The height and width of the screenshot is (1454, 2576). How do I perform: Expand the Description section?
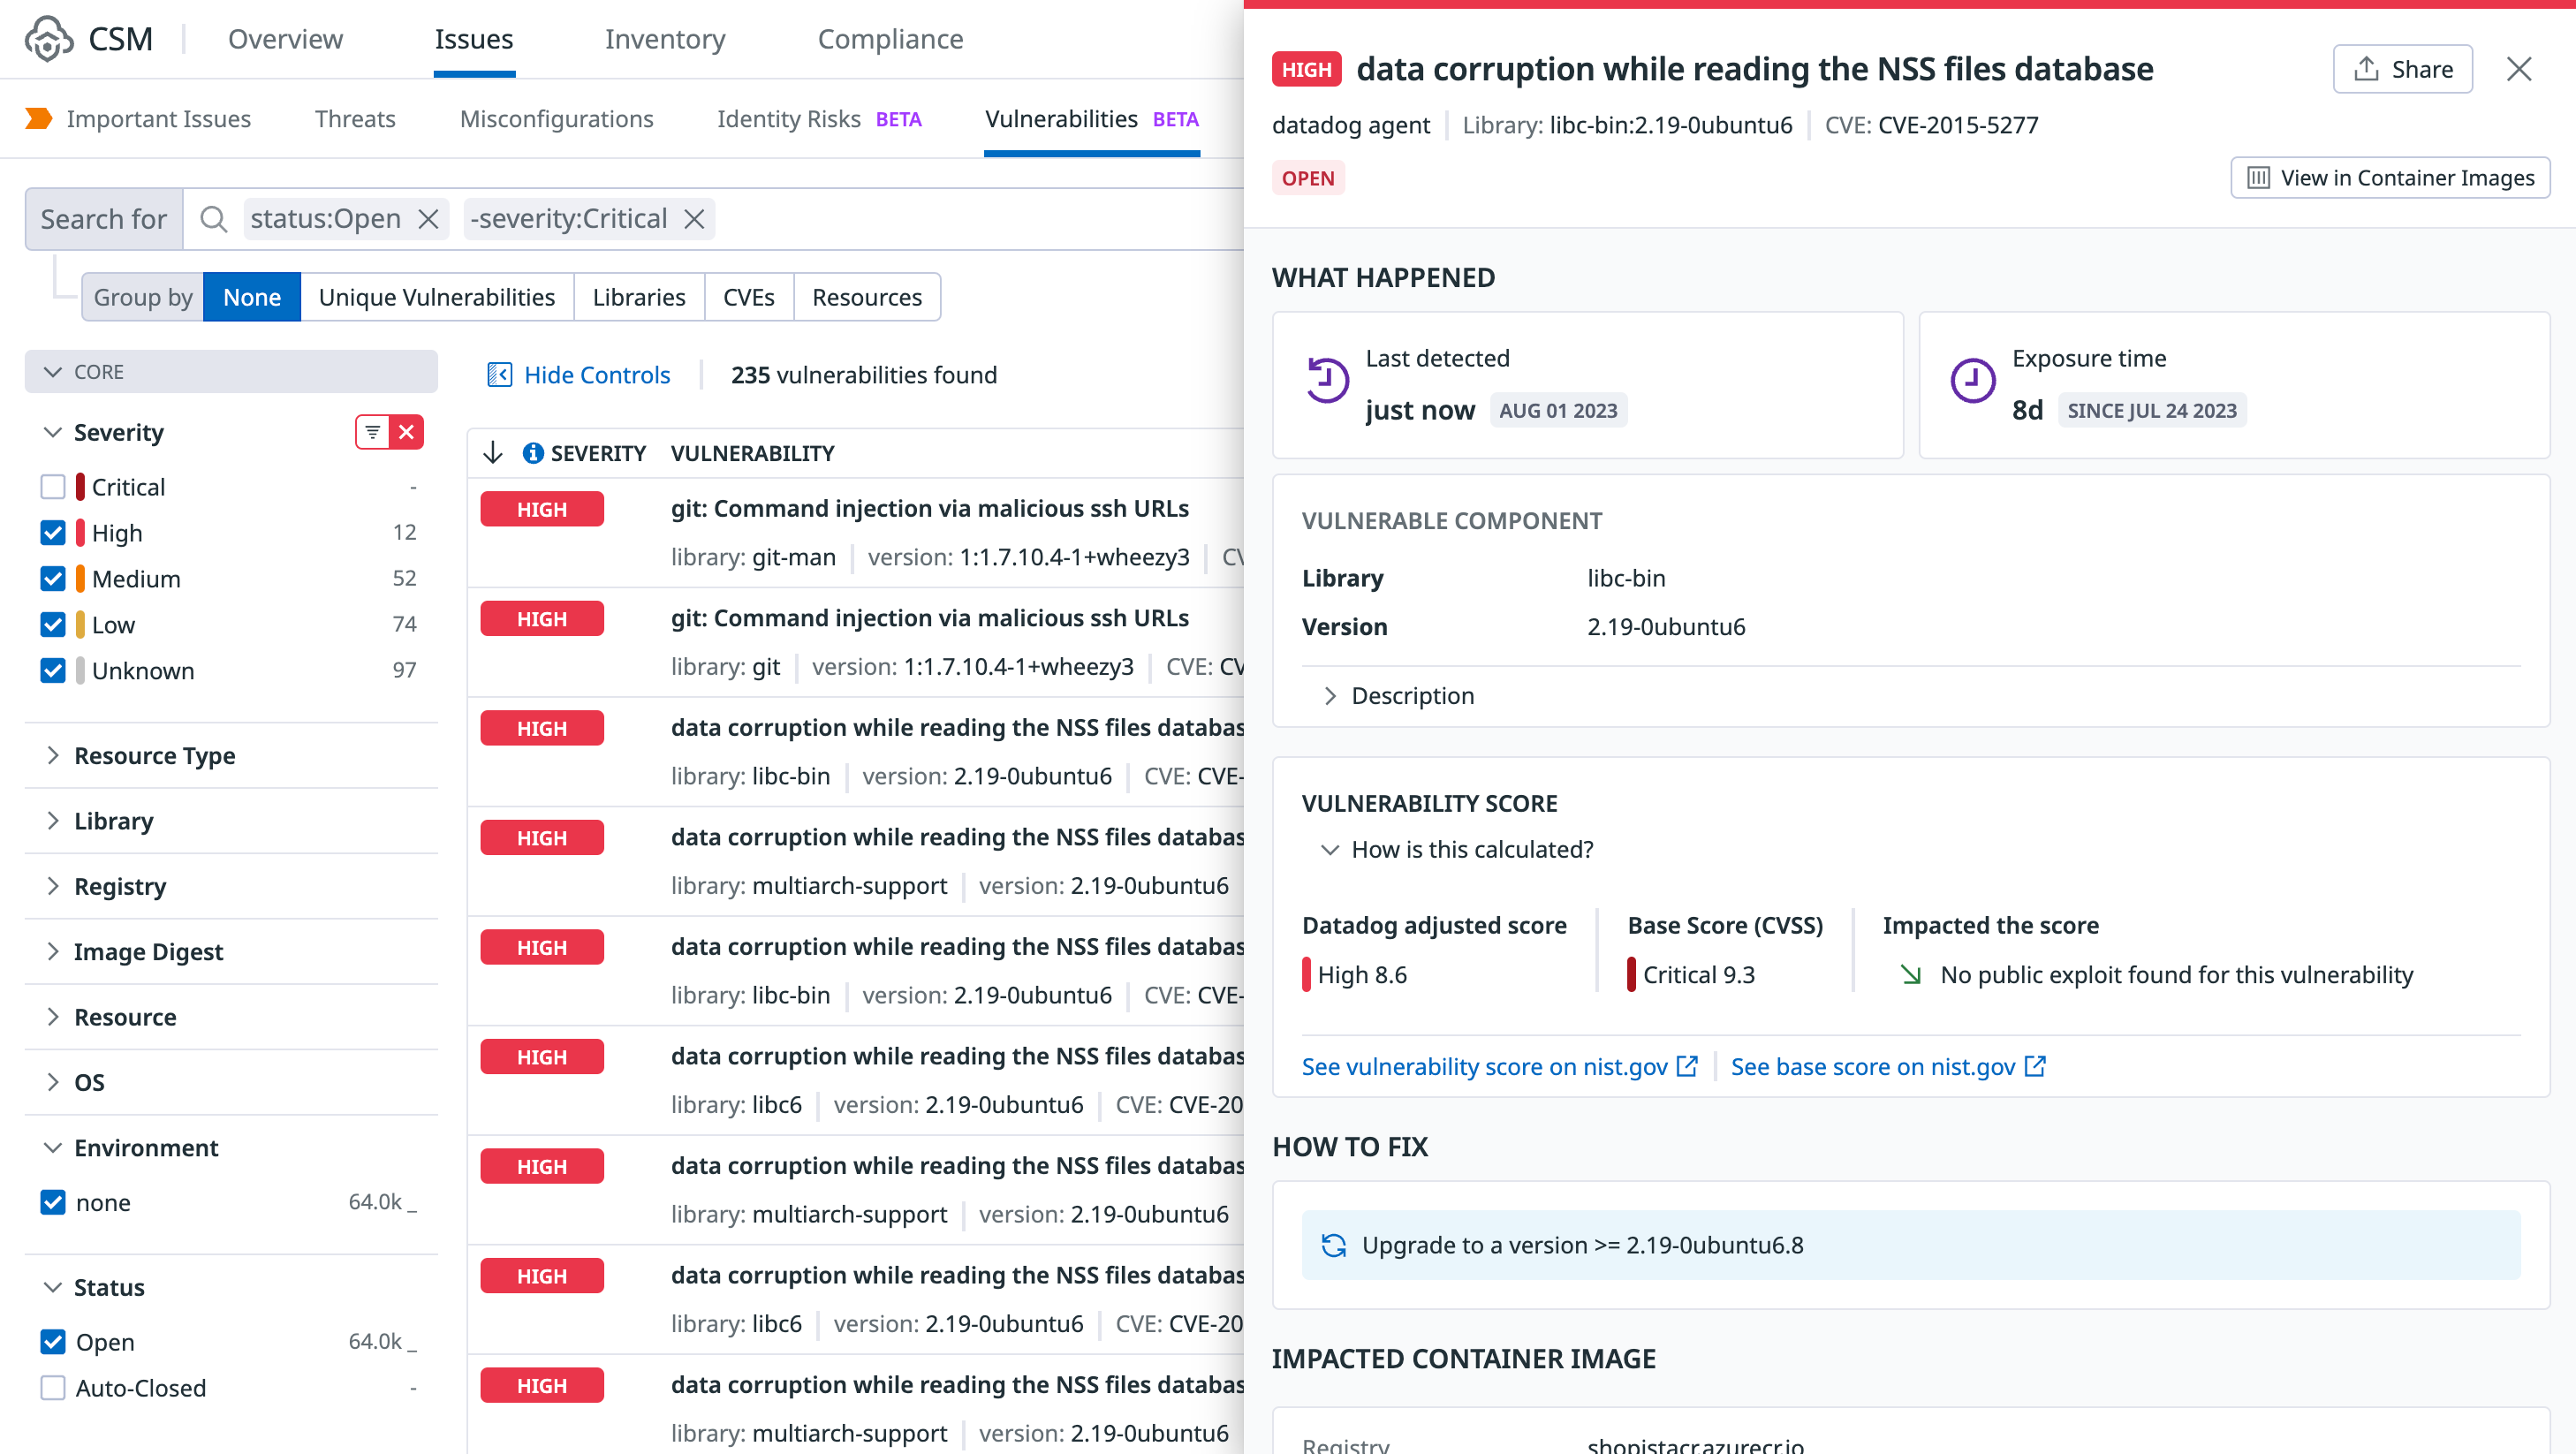click(x=1398, y=695)
